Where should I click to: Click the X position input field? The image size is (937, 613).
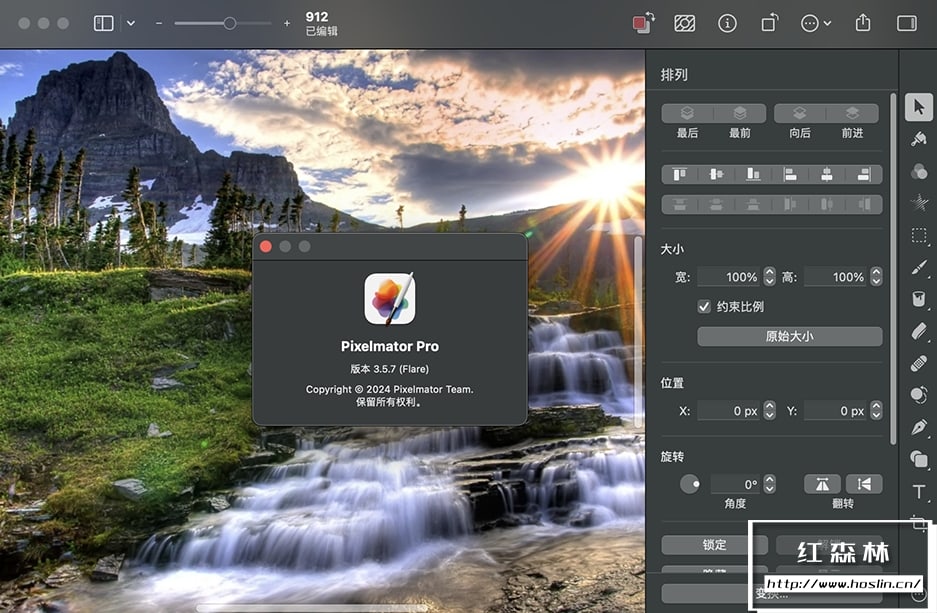(x=727, y=411)
